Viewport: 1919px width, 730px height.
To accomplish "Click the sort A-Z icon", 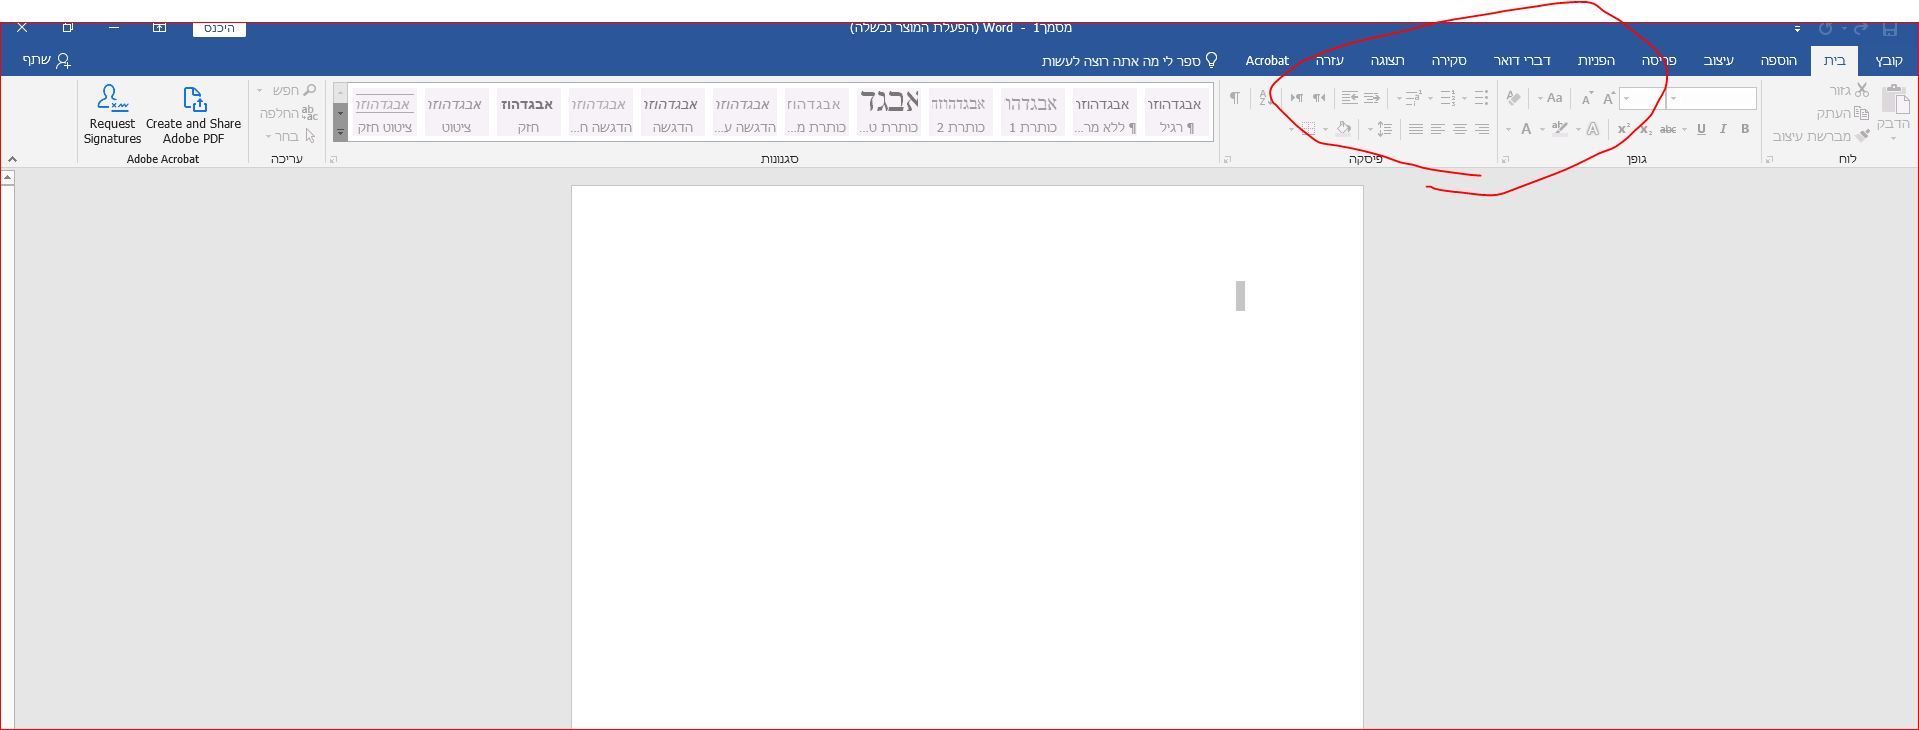I will click(1264, 98).
